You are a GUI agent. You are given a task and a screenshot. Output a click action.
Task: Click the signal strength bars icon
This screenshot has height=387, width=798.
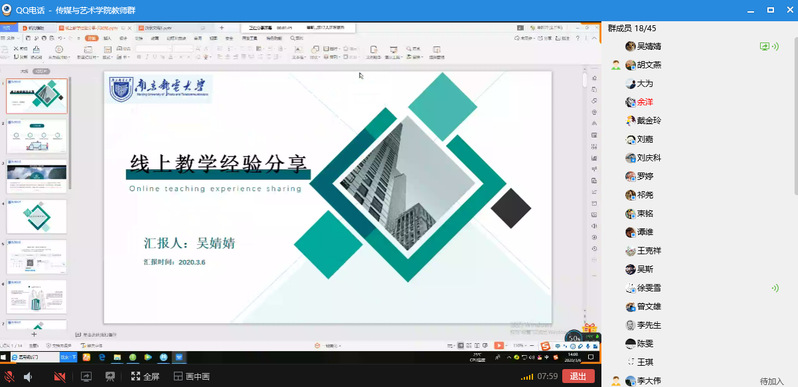tap(527, 377)
